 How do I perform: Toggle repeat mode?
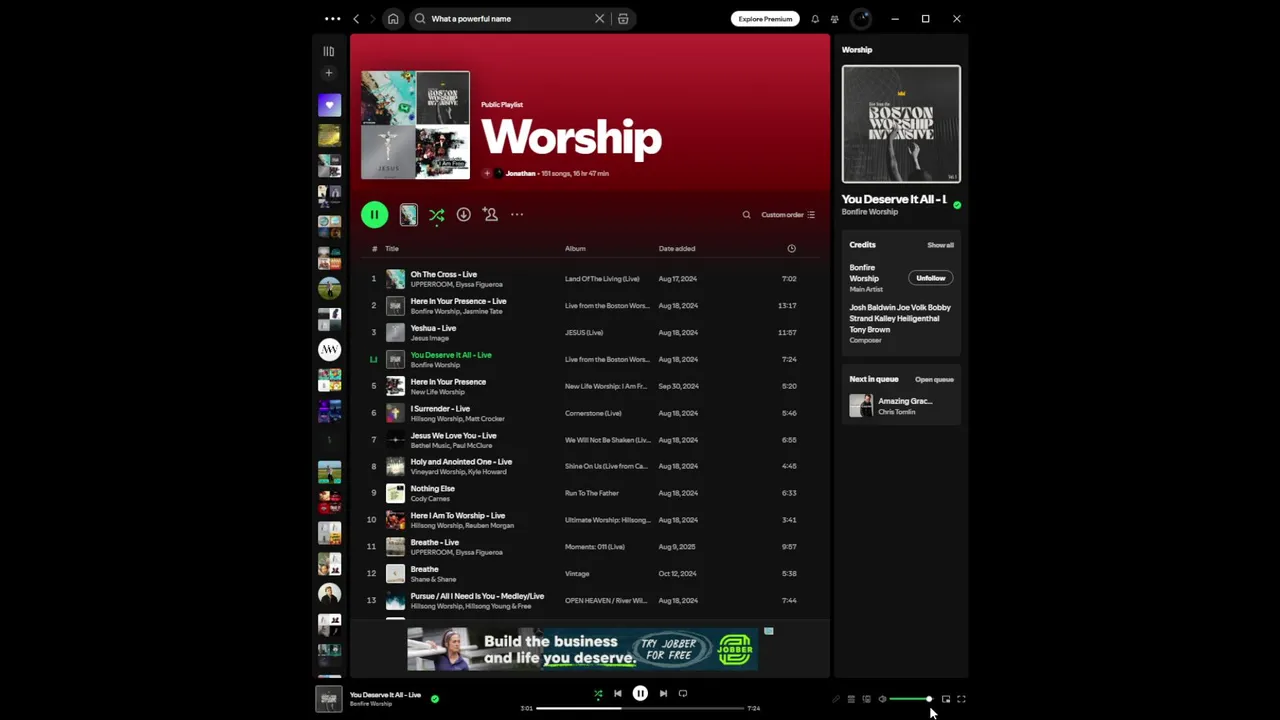click(x=683, y=693)
